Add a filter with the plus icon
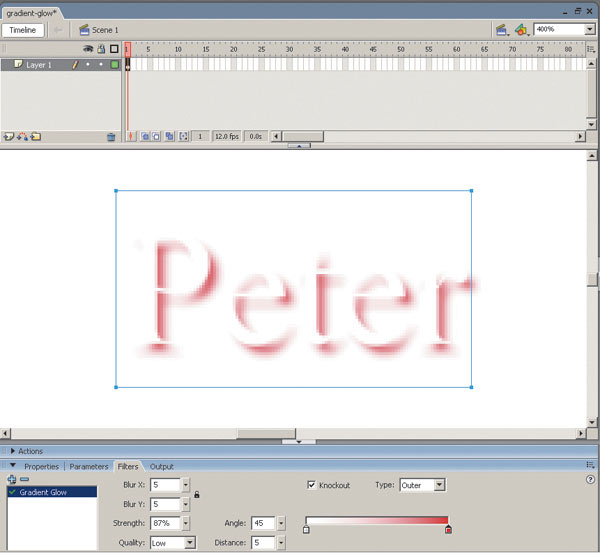Viewport: 600px width, 553px height. coord(12,480)
